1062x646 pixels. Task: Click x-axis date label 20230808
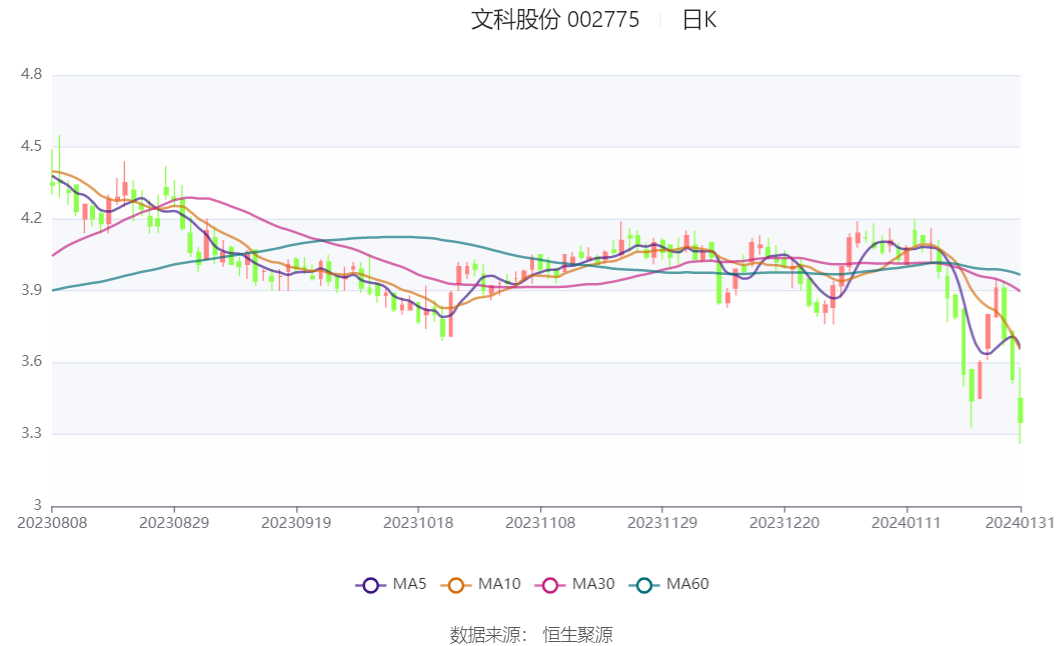pyautogui.click(x=52, y=523)
